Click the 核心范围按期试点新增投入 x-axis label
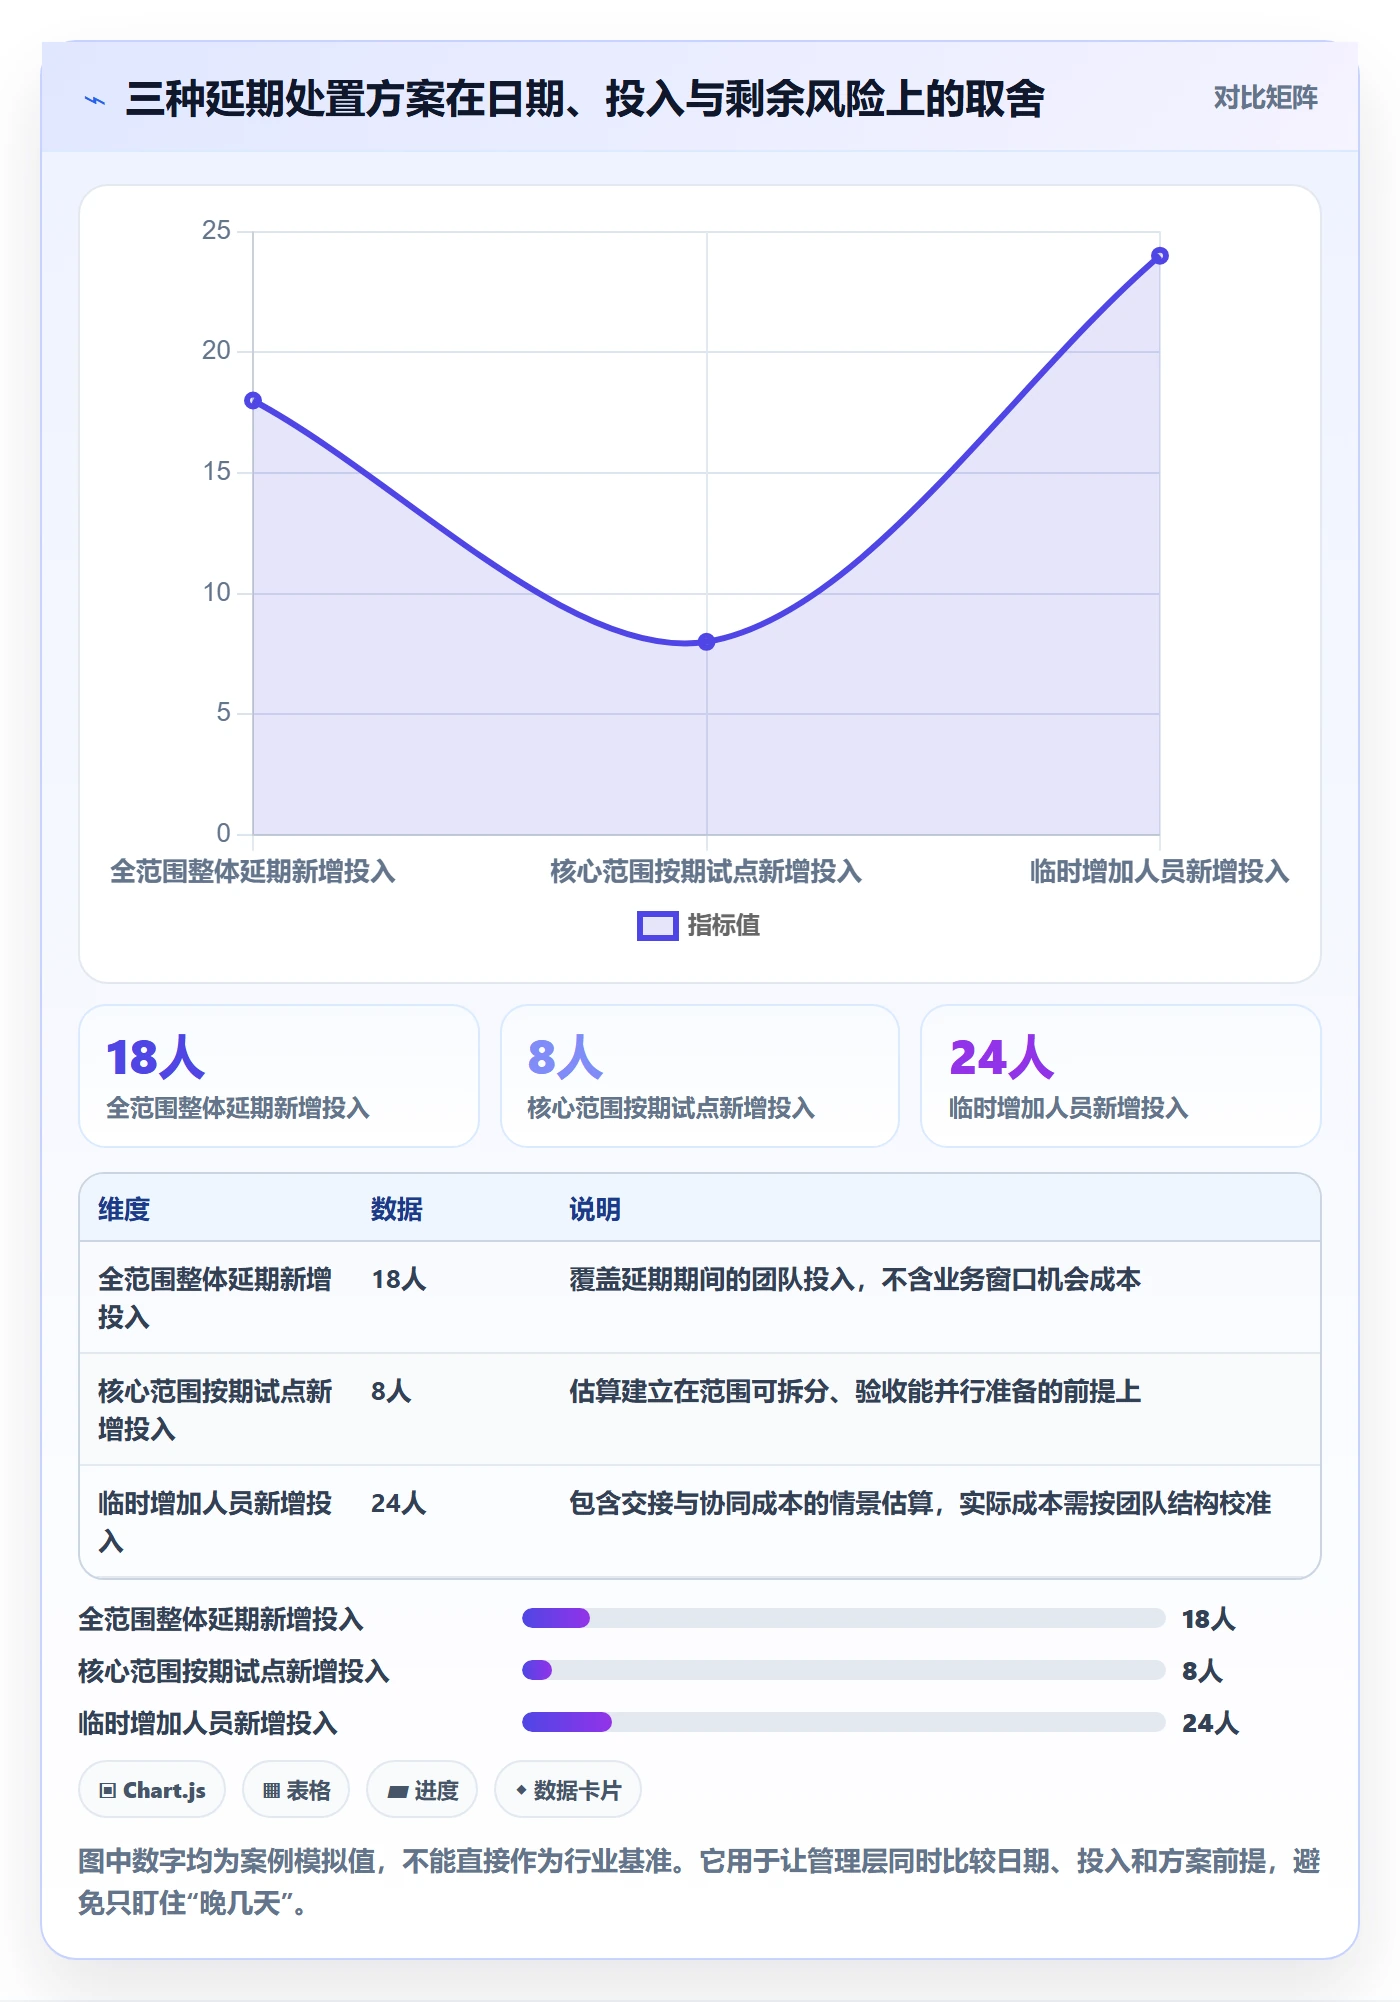The image size is (1400, 2002). (x=706, y=872)
